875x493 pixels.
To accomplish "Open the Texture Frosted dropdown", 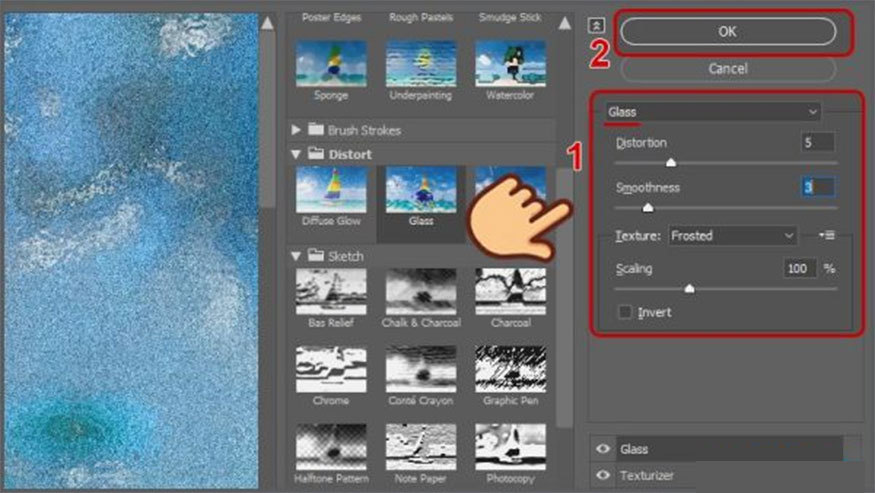I will [733, 236].
